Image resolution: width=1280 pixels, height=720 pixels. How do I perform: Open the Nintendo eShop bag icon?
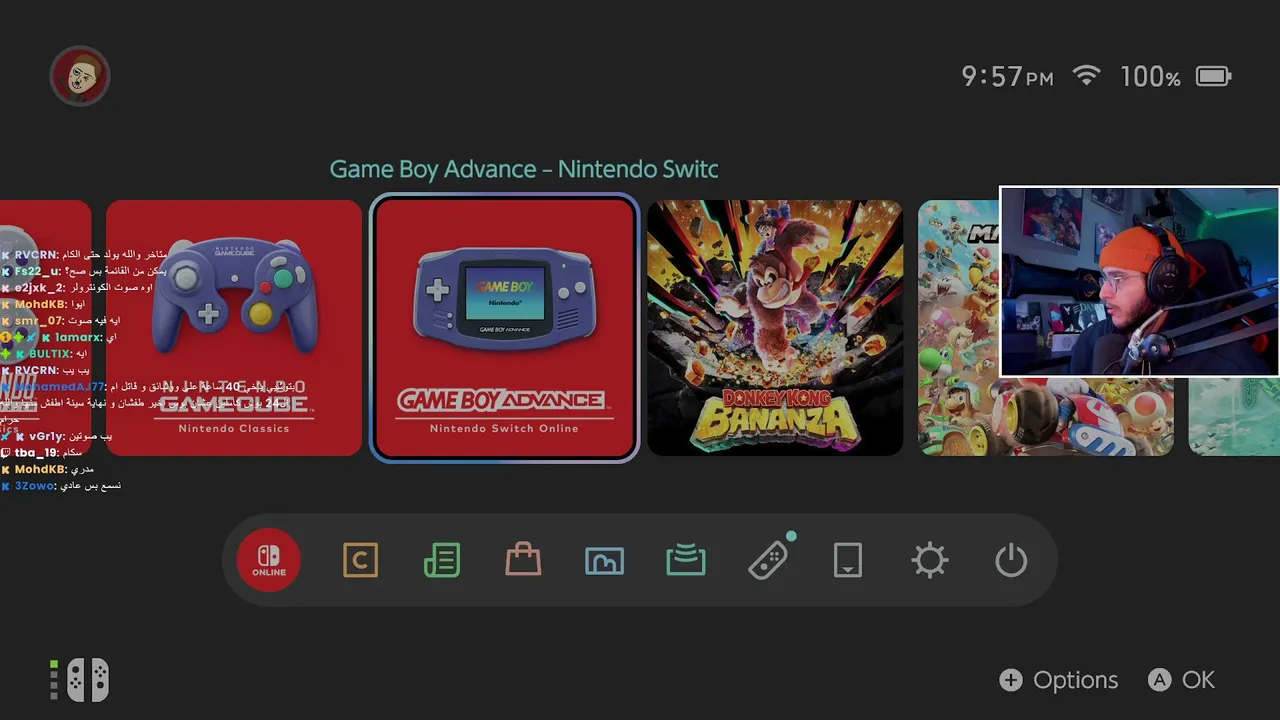coord(523,560)
